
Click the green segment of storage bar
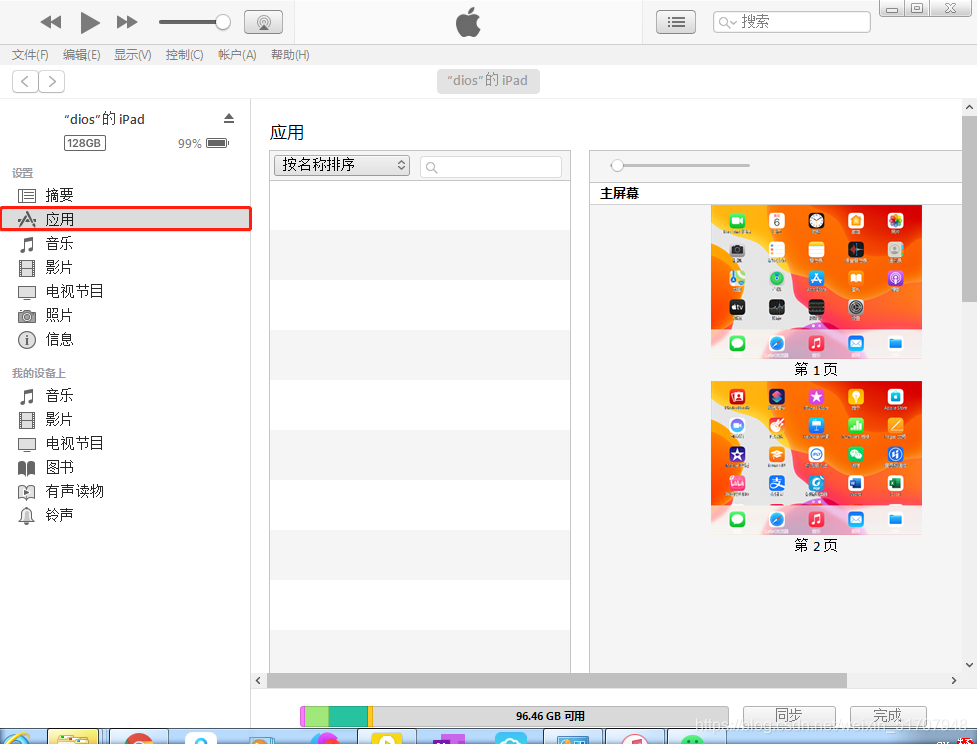coord(317,717)
